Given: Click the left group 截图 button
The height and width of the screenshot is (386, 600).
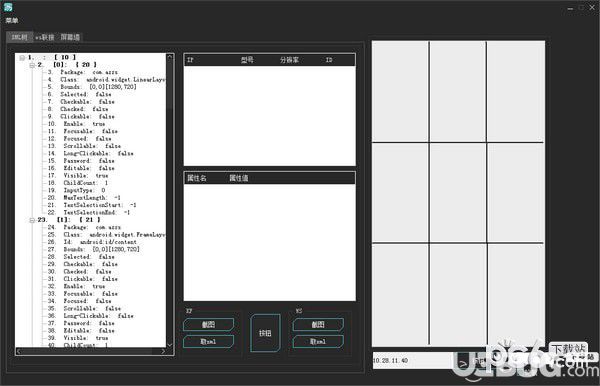Looking at the screenshot, I should coord(209,325).
